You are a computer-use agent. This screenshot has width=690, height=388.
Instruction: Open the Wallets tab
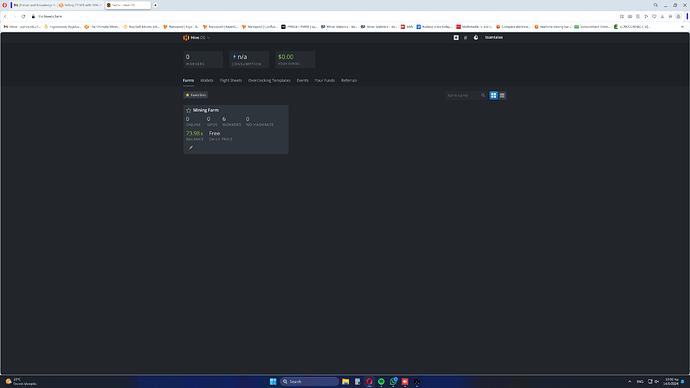coord(206,81)
